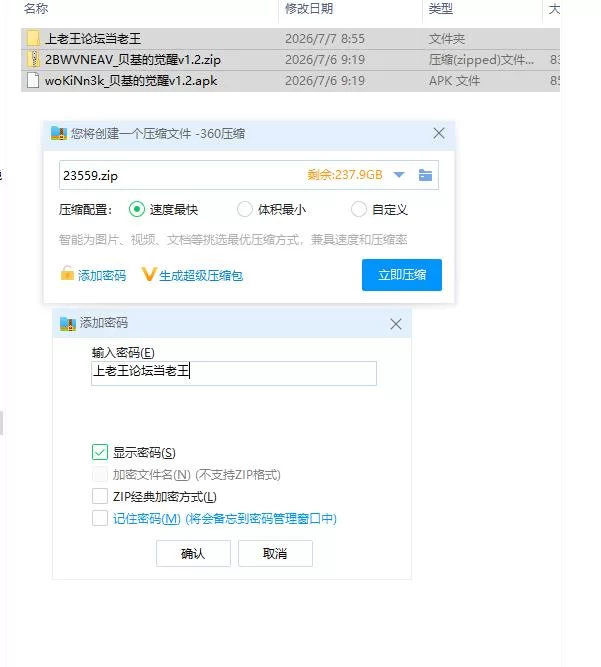Check the 记住密码(M) box
This screenshot has height=667, width=601.
[x=100, y=518]
